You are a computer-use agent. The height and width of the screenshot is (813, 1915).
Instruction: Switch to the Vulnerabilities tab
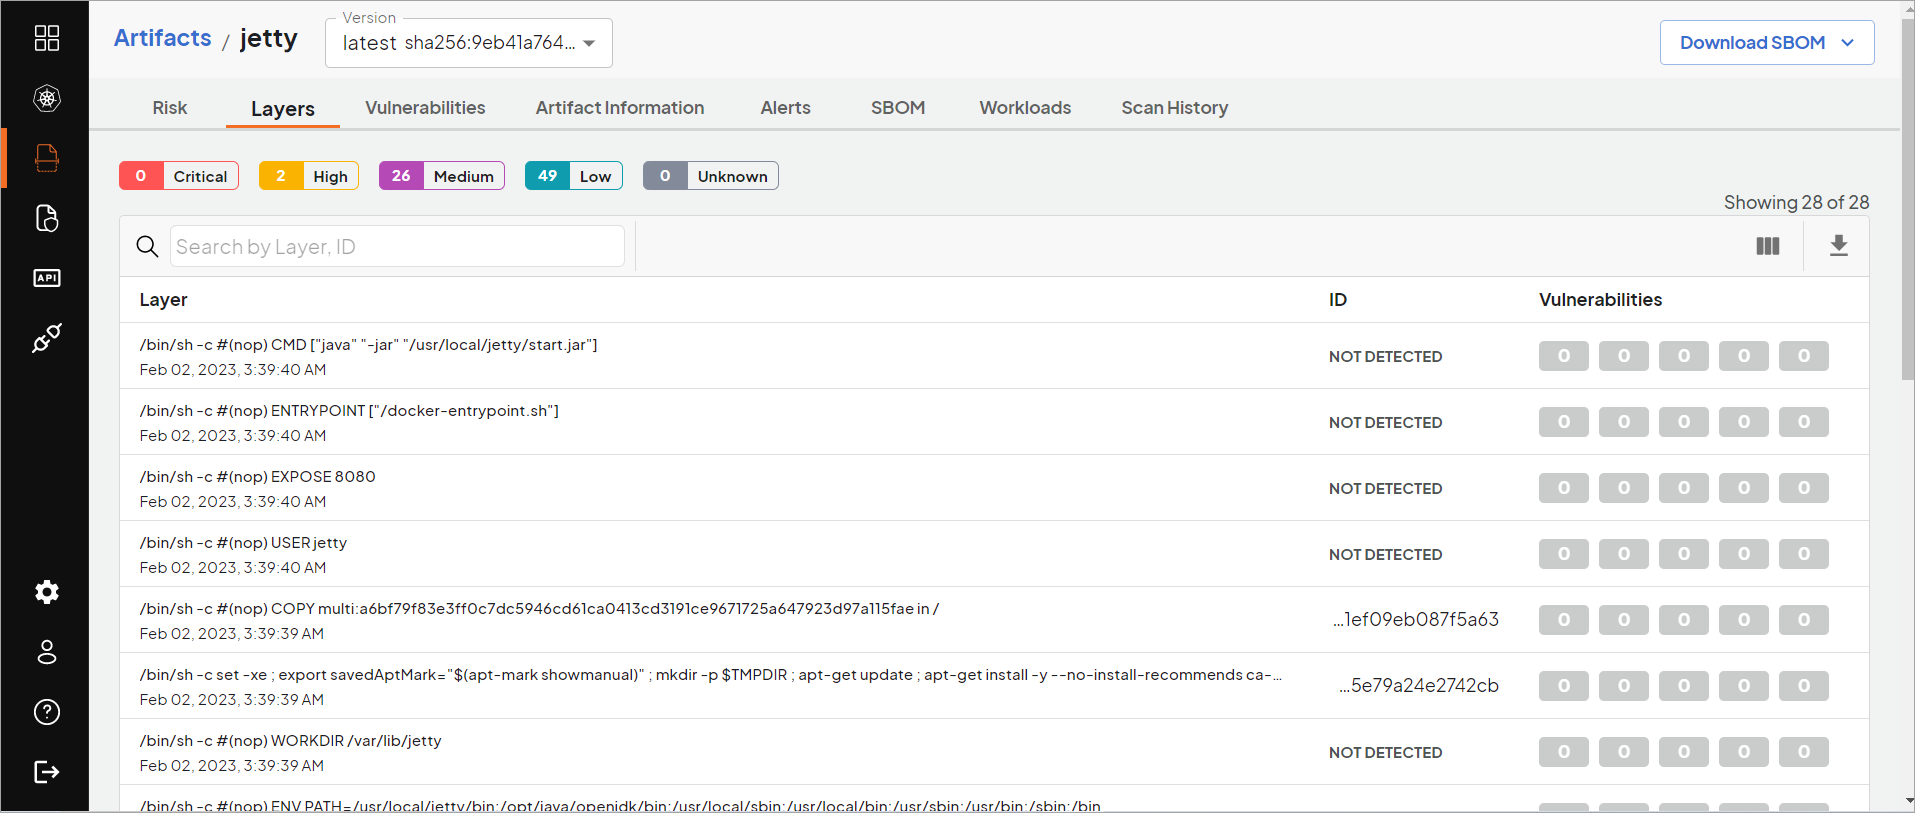click(425, 108)
